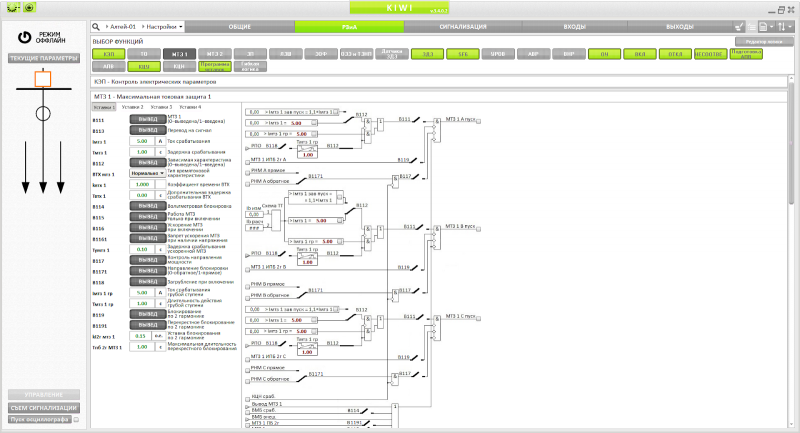Select the АВР function button
The height and width of the screenshot is (433, 800).
pos(534,54)
